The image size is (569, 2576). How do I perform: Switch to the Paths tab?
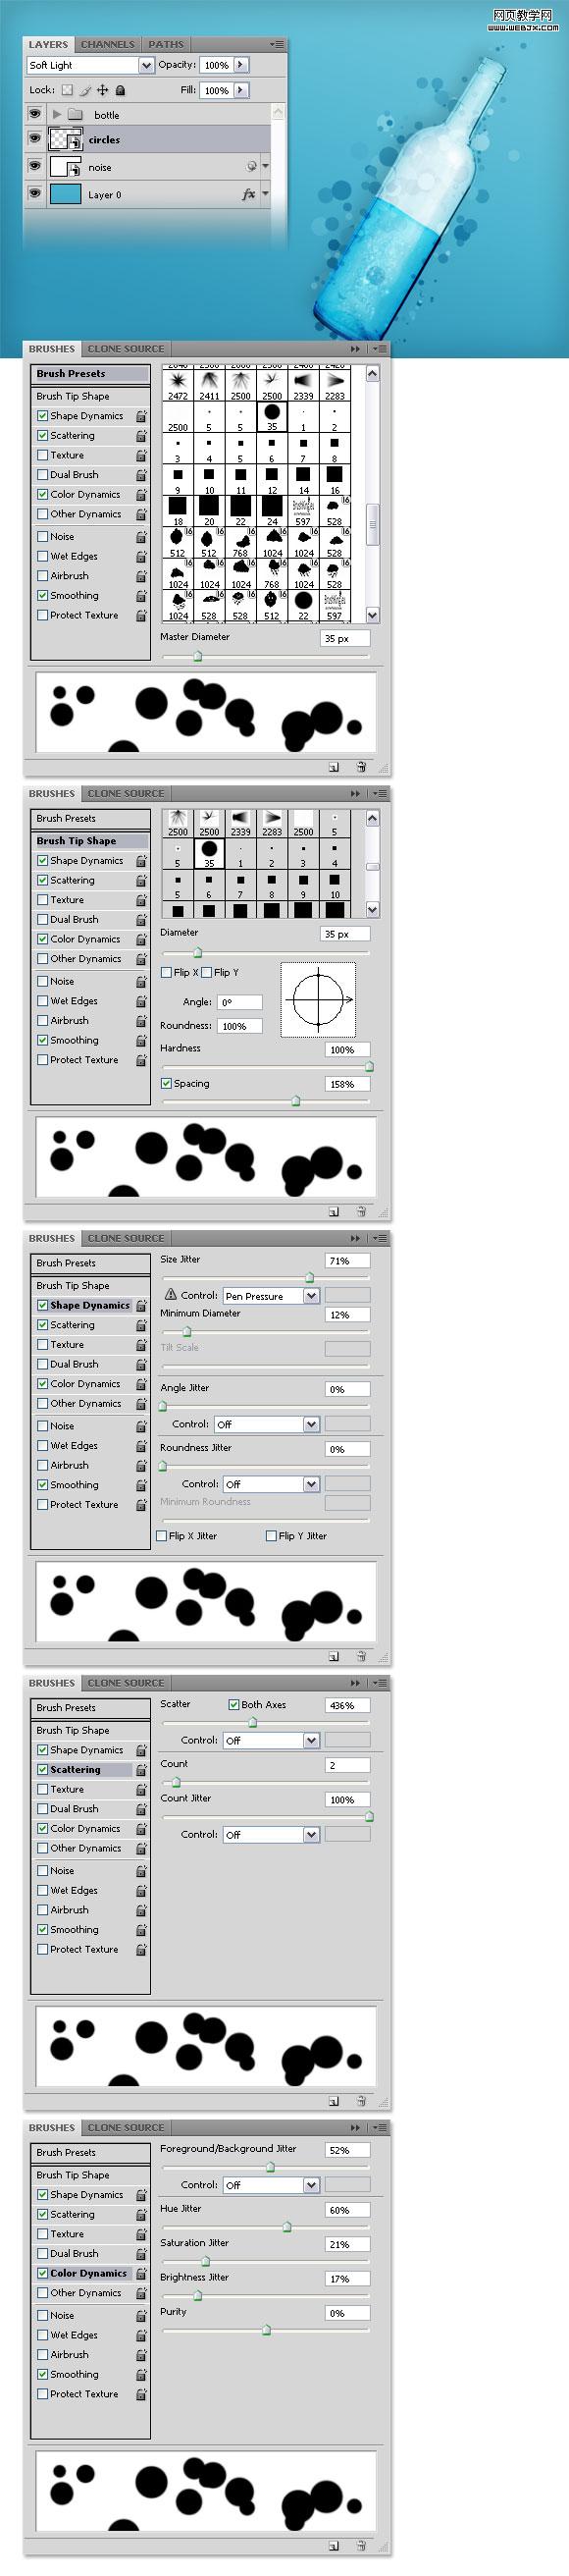tap(166, 44)
